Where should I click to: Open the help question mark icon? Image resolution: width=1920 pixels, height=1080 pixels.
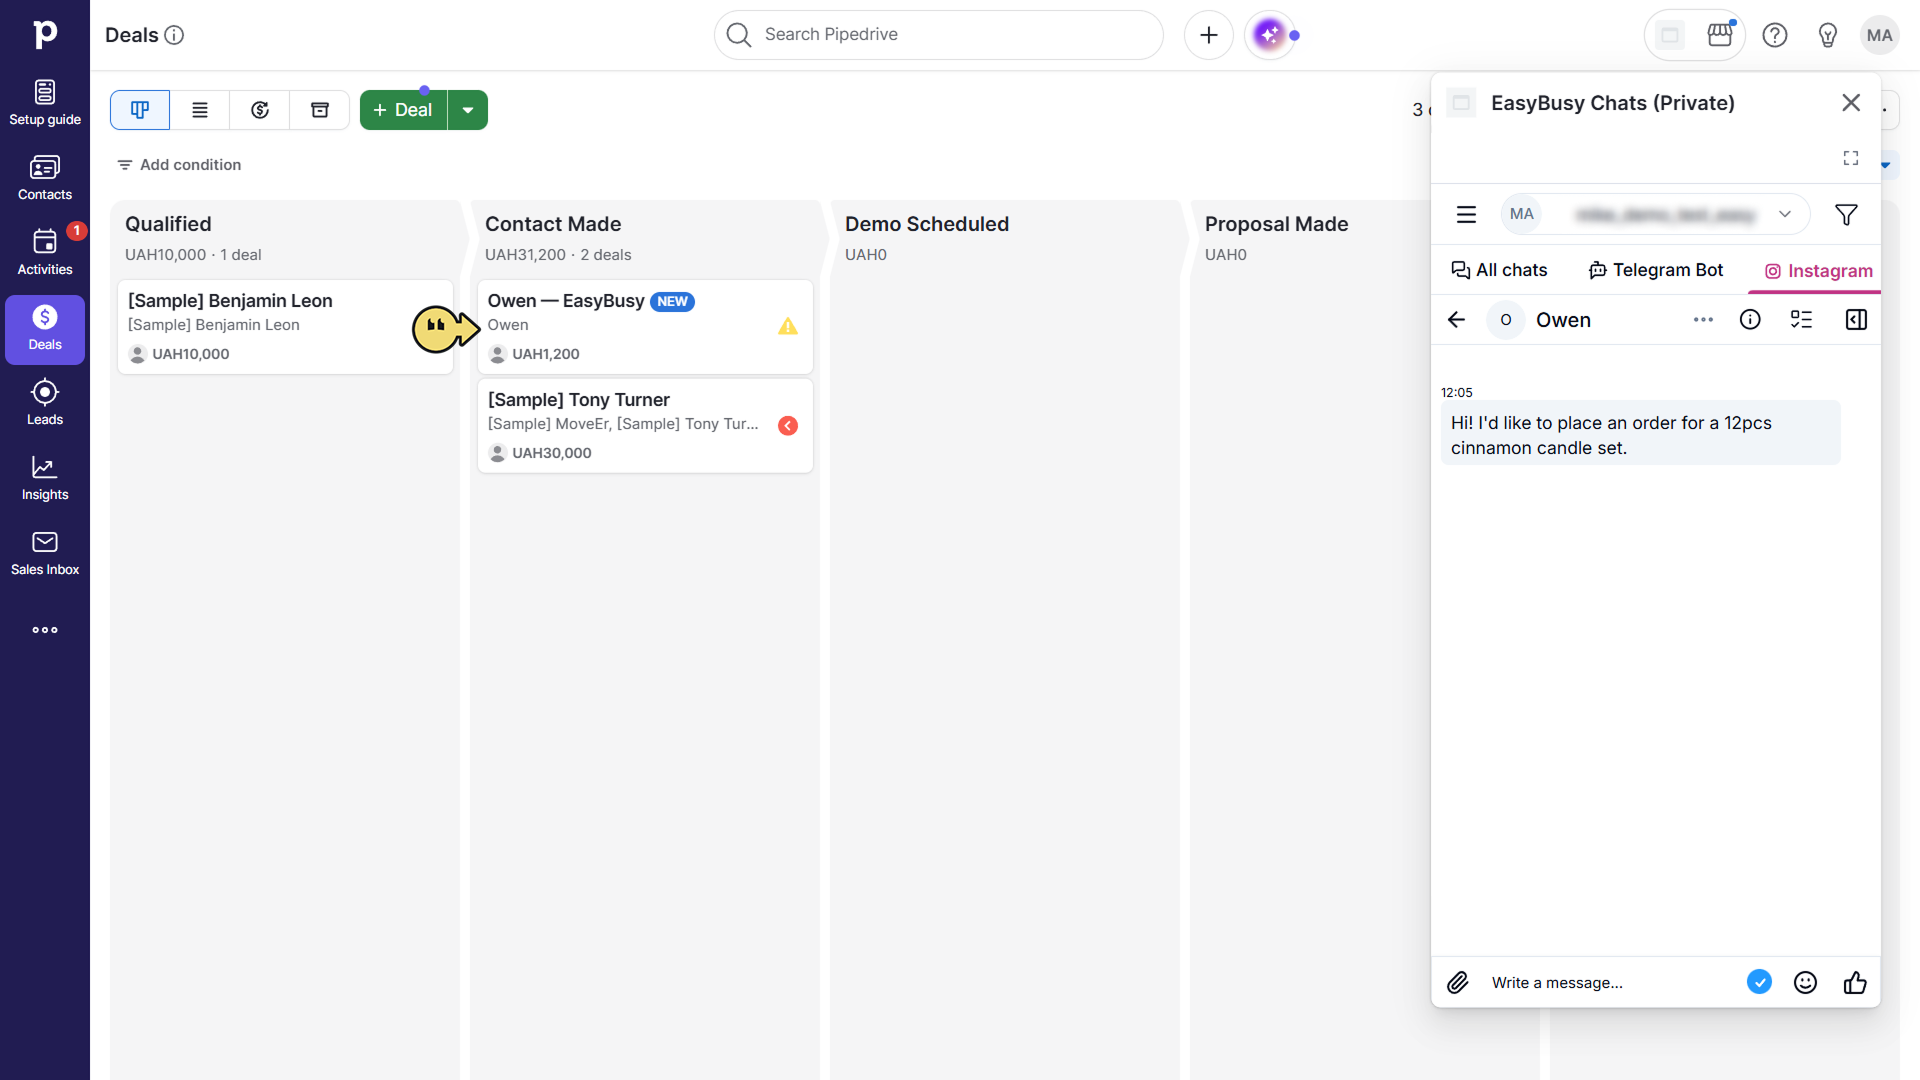(x=1775, y=36)
